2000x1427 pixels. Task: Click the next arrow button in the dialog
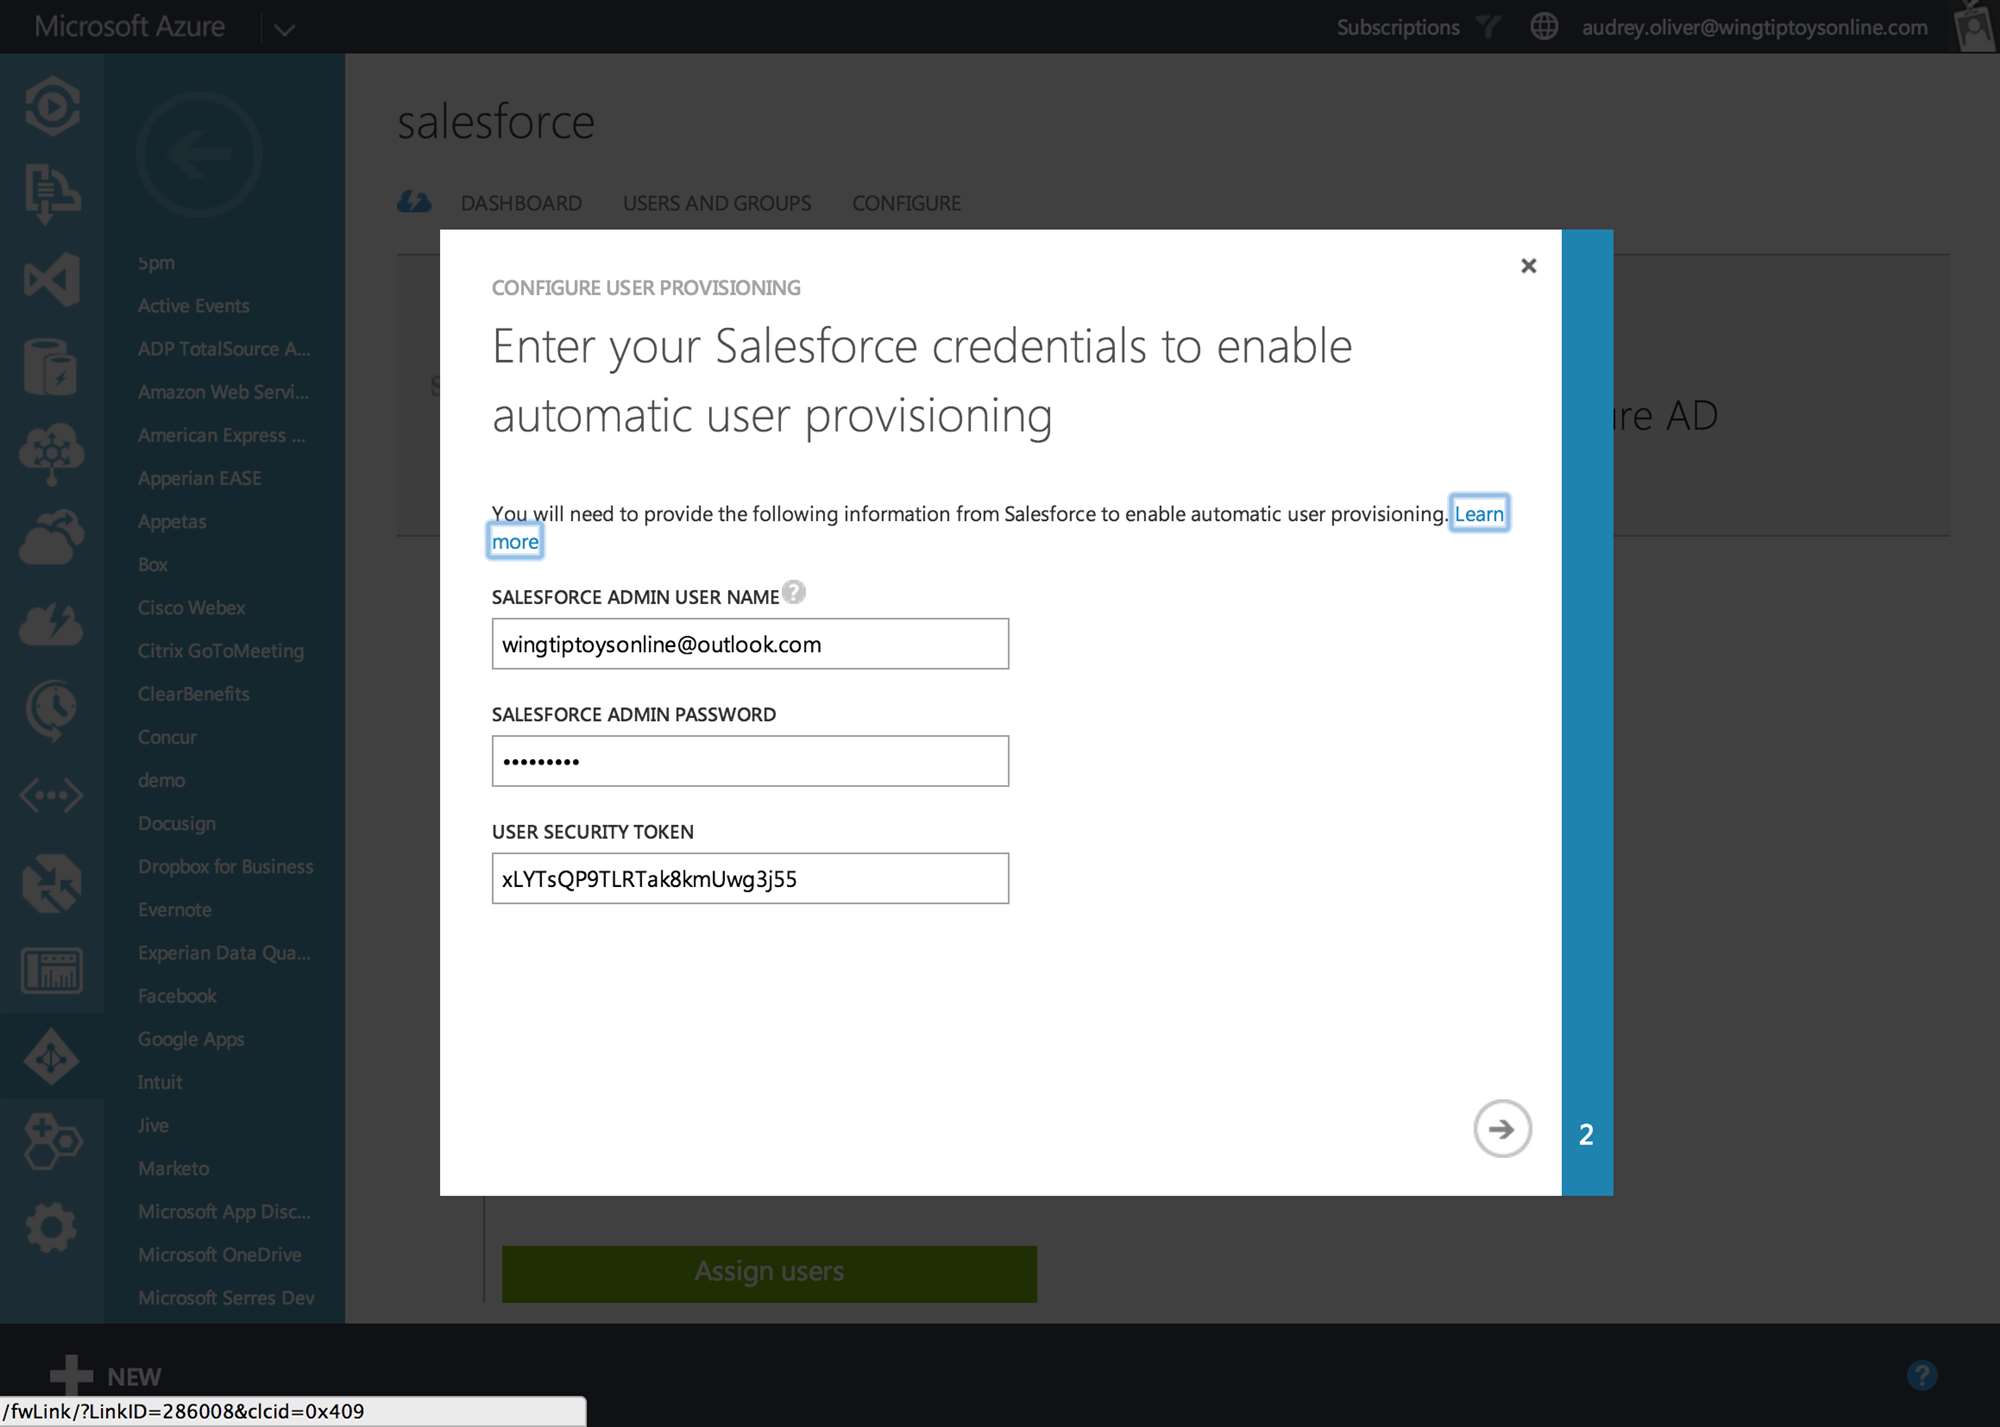pos(1501,1129)
